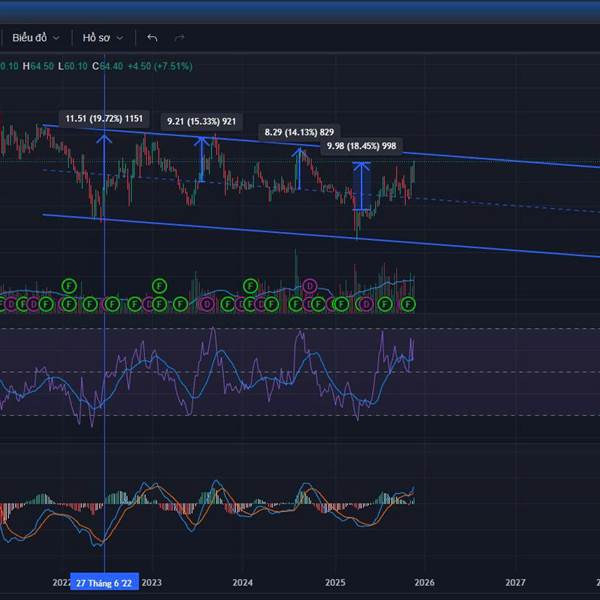600x600 pixels.
Task: Click 2024 on the time axis
Action: pos(242,582)
